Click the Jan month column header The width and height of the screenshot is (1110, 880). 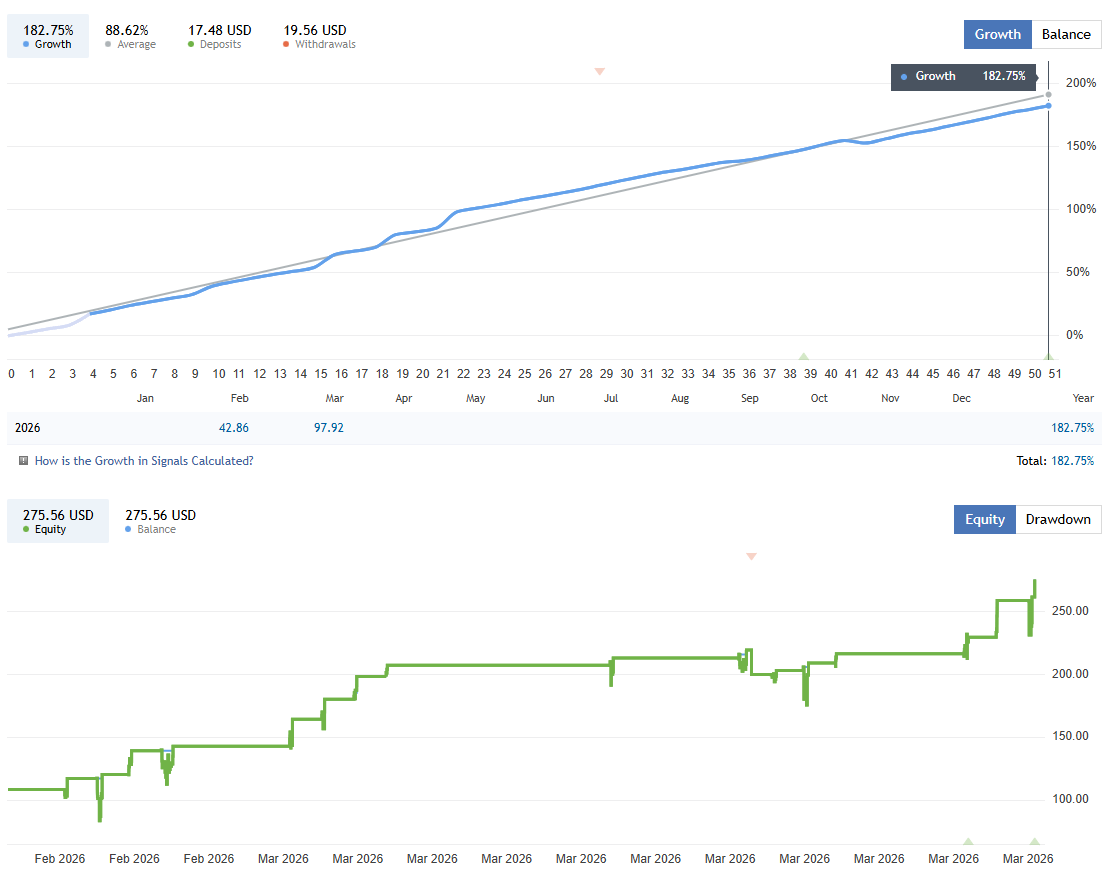(145, 399)
